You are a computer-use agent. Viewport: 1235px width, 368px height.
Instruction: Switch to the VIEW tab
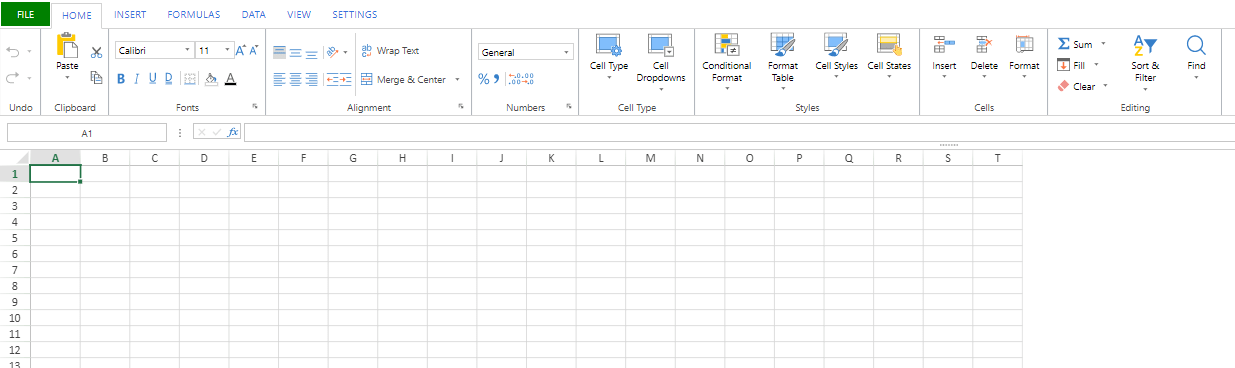298,15
